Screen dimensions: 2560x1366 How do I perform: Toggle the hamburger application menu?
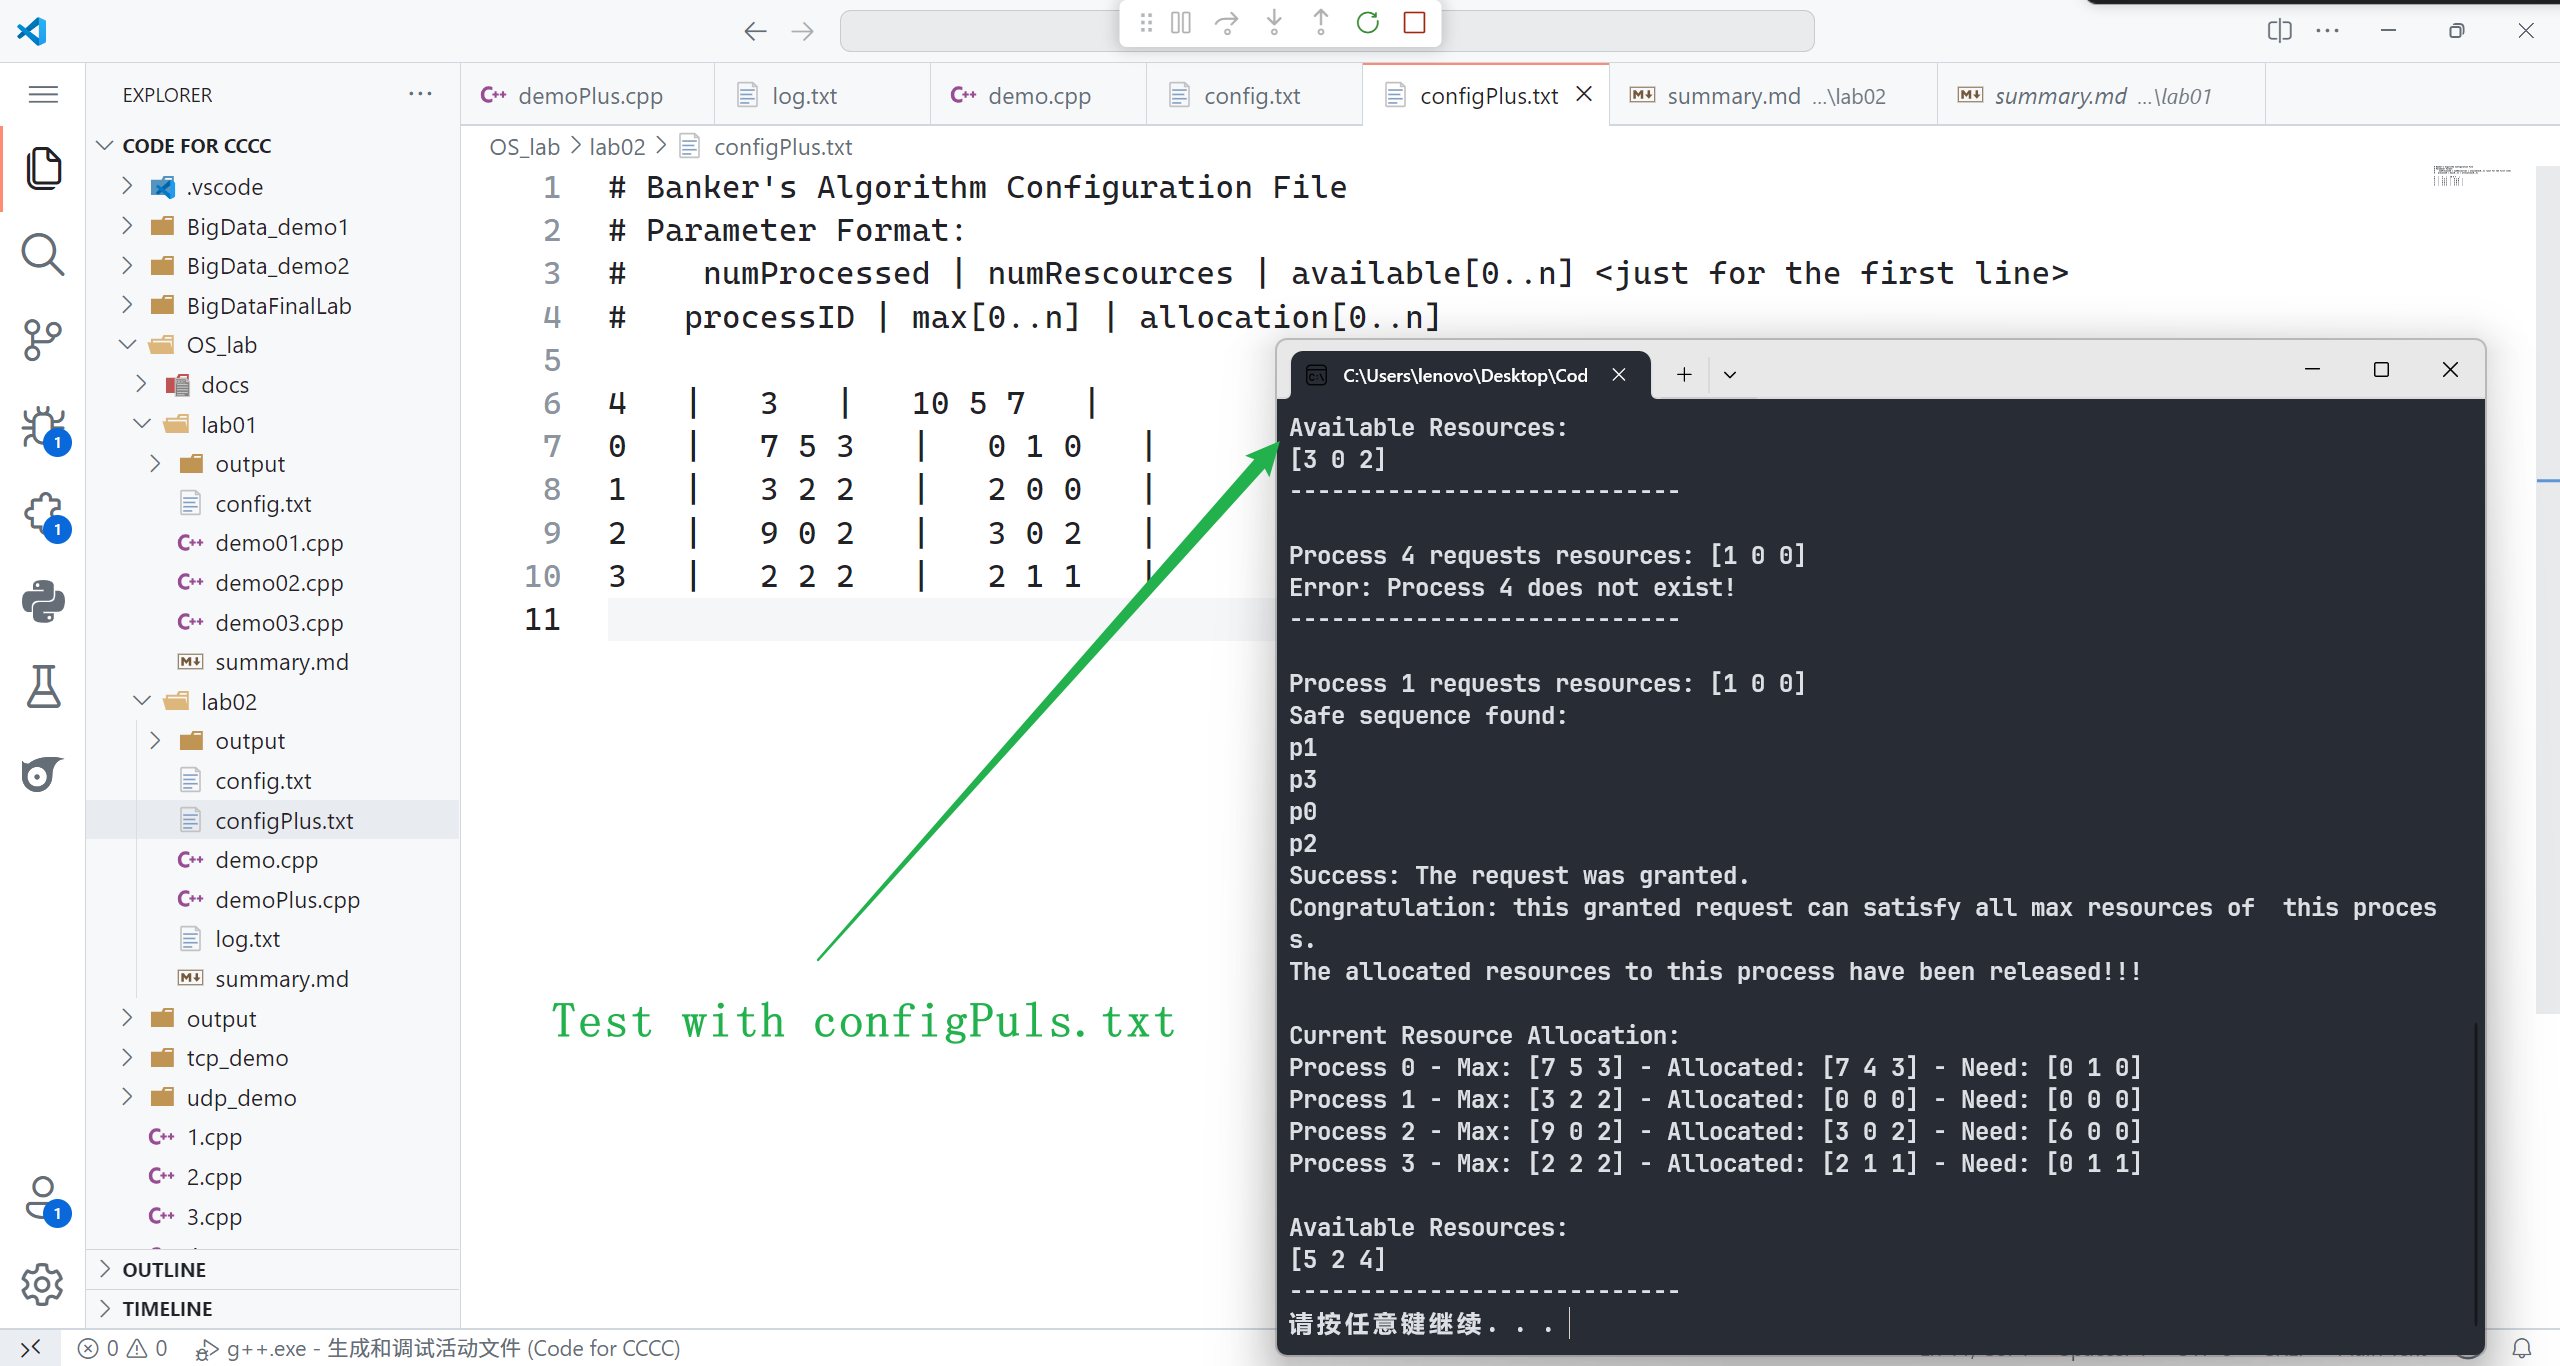pos(42,94)
